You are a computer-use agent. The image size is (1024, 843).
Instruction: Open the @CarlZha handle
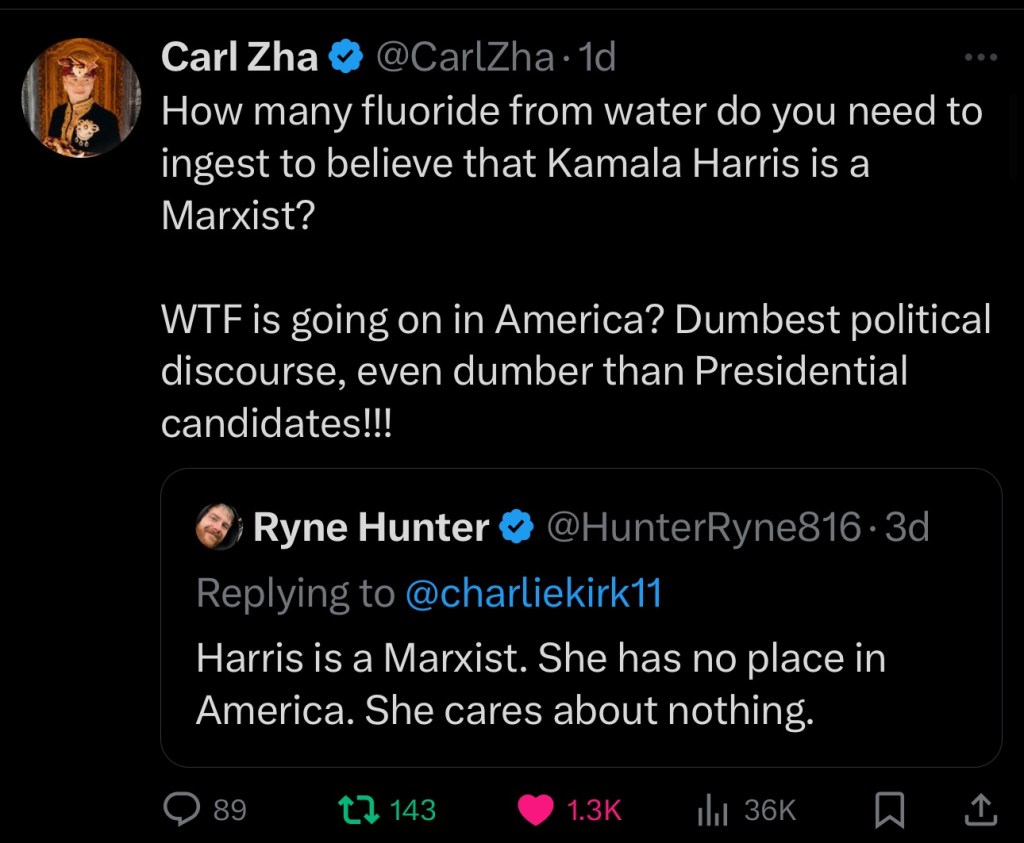coord(464,58)
